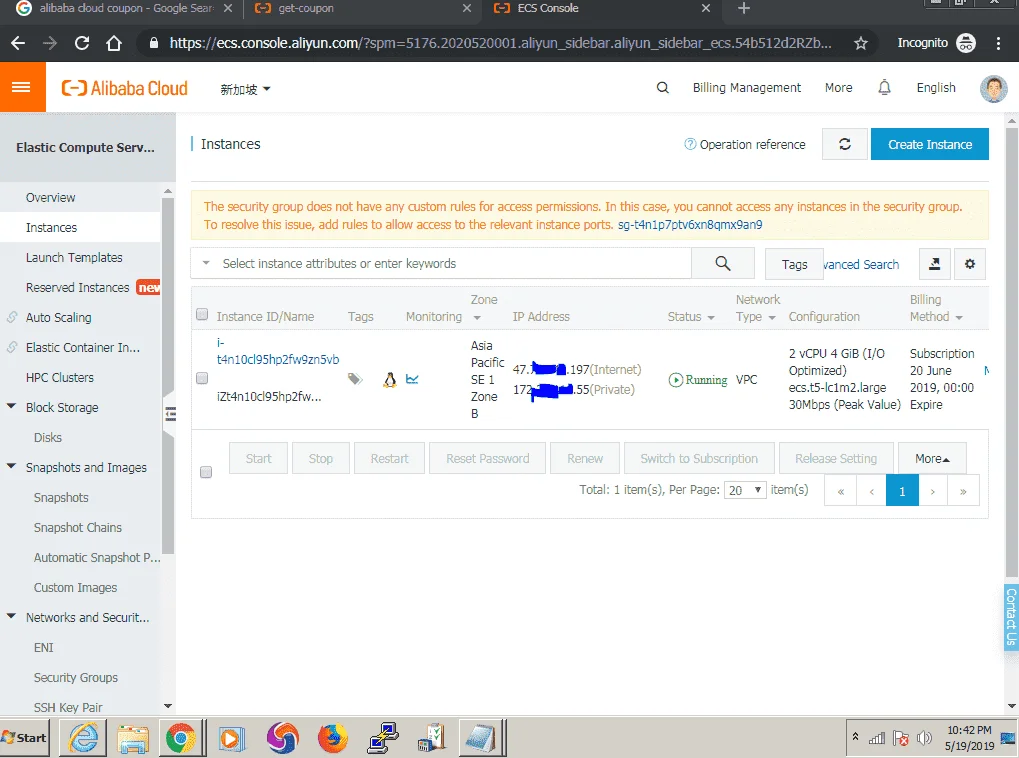The image size is (1019, 758).
Task: Collapse the Snapshots and Images section
Action: coord(11,466)
